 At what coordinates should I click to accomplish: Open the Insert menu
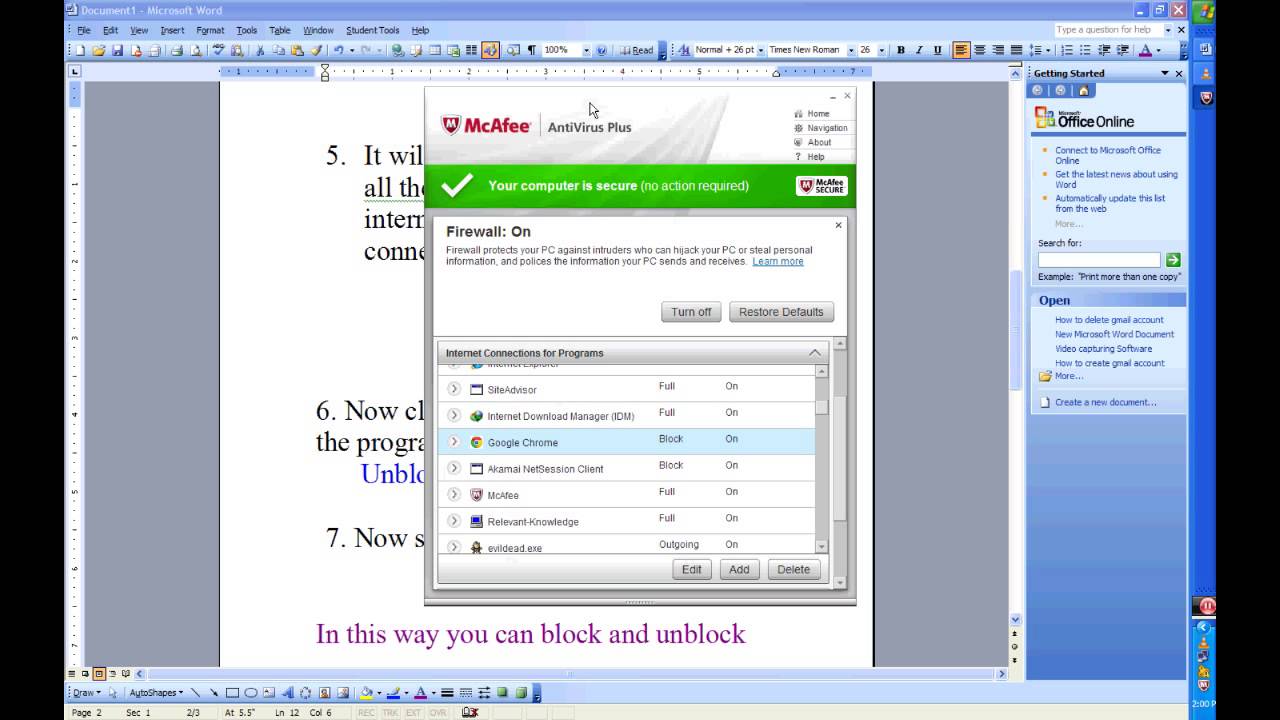pos(172,30)
